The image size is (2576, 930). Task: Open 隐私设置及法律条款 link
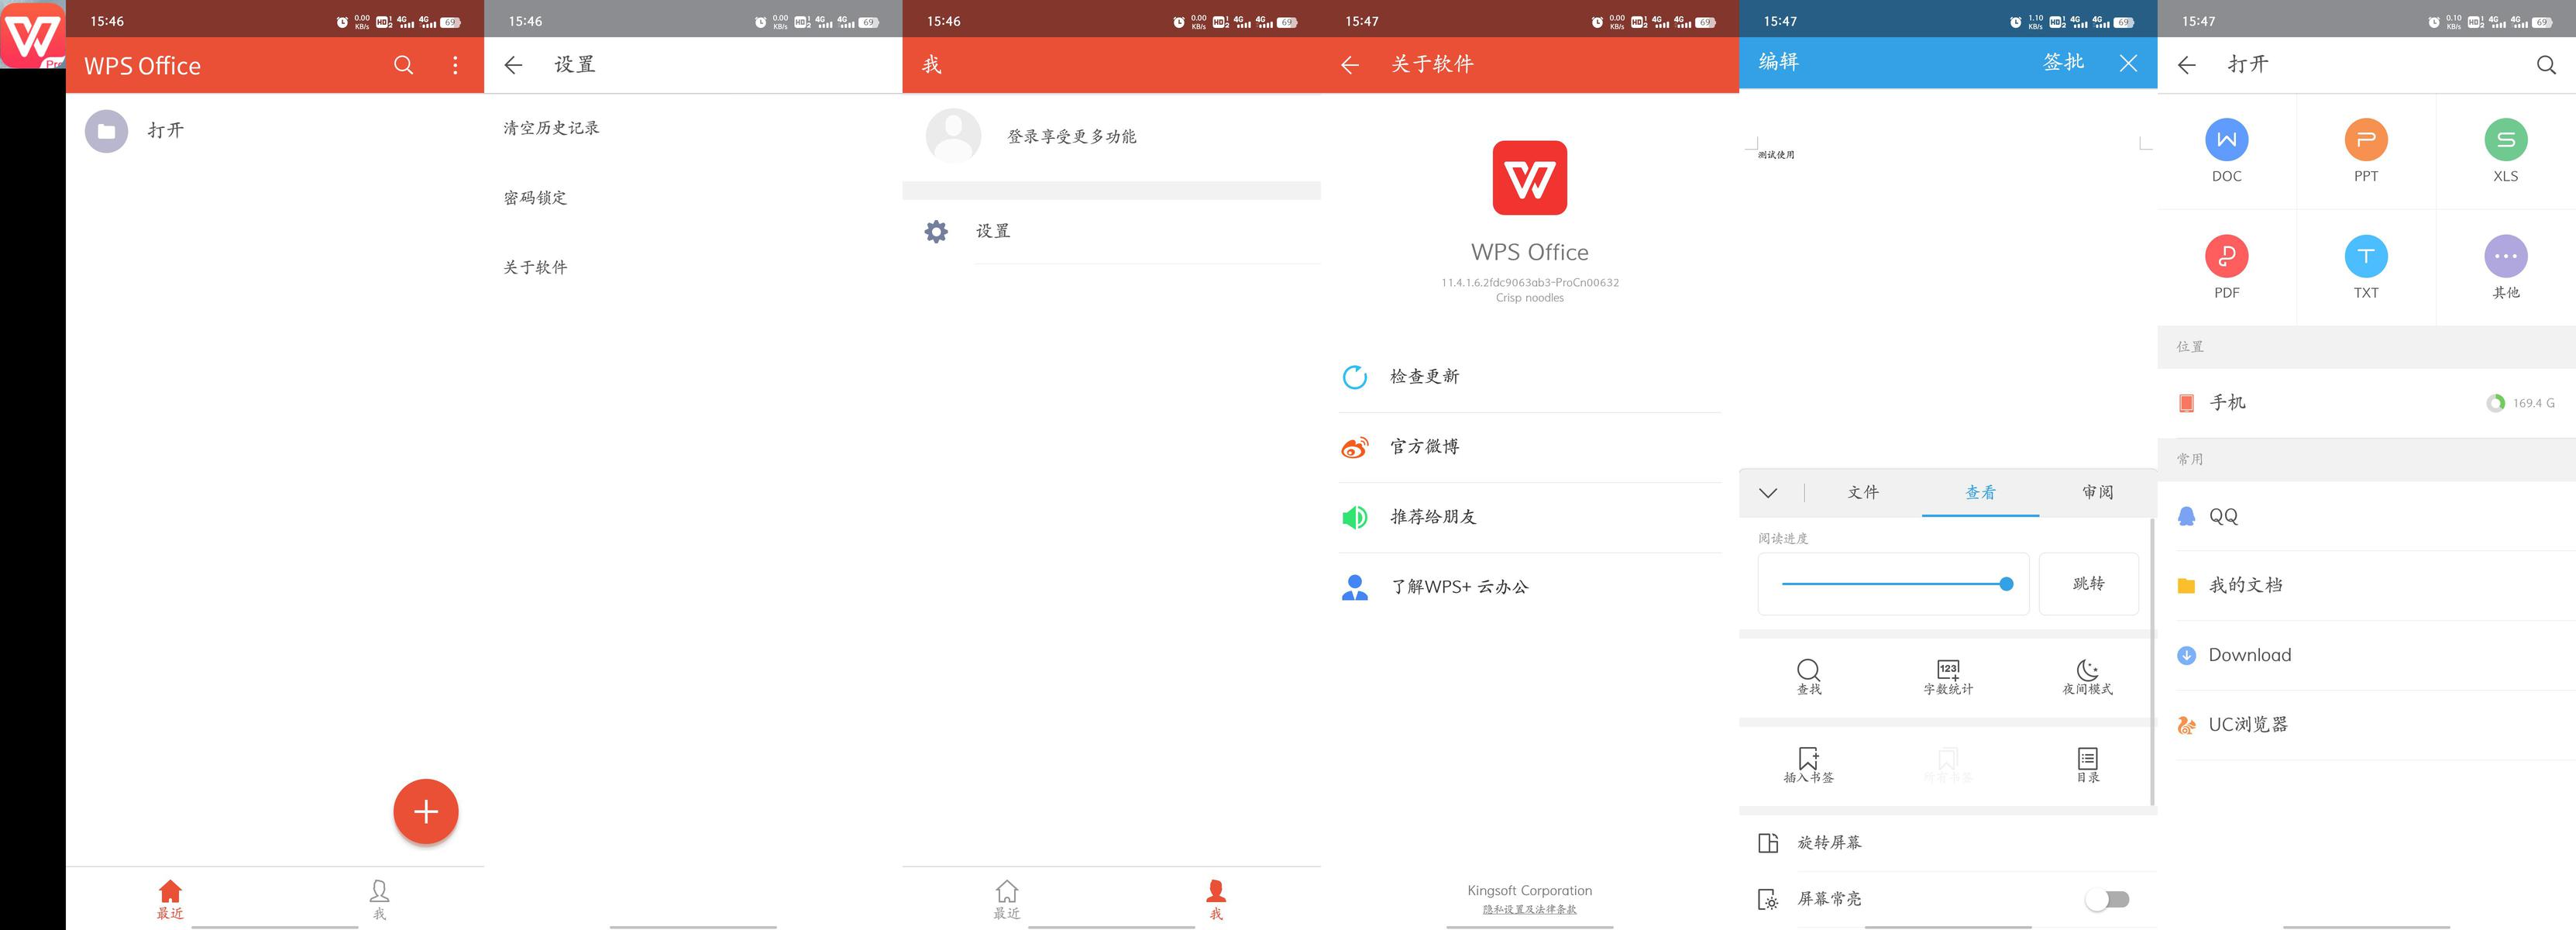click(x=1529, y=910)
